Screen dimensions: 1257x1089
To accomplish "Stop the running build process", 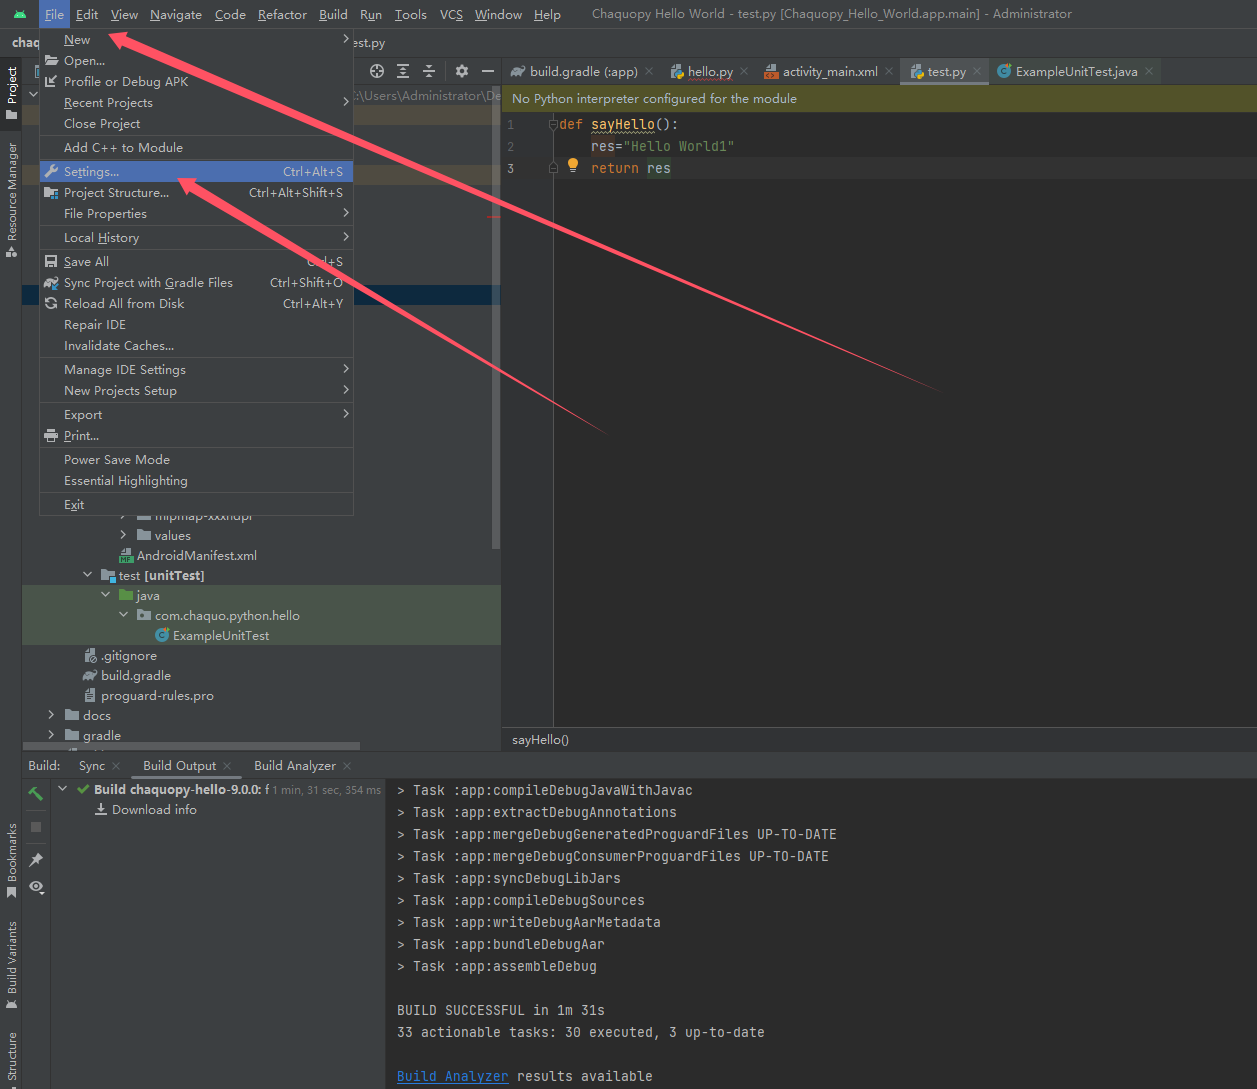I will pos(35,827).
